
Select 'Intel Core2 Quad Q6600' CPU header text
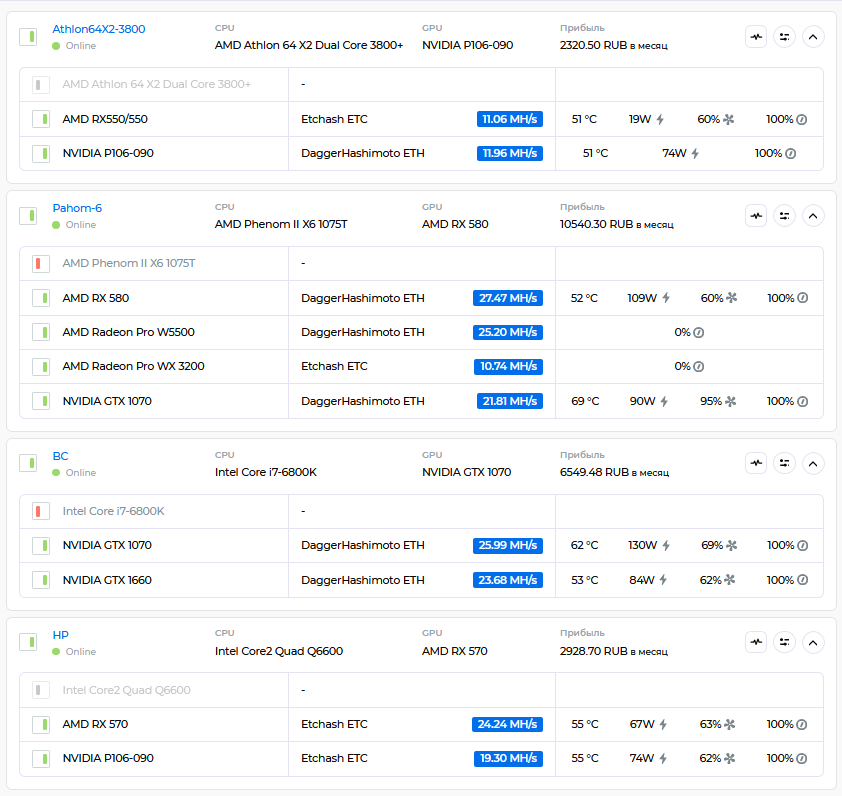click(x=279, y=652)
